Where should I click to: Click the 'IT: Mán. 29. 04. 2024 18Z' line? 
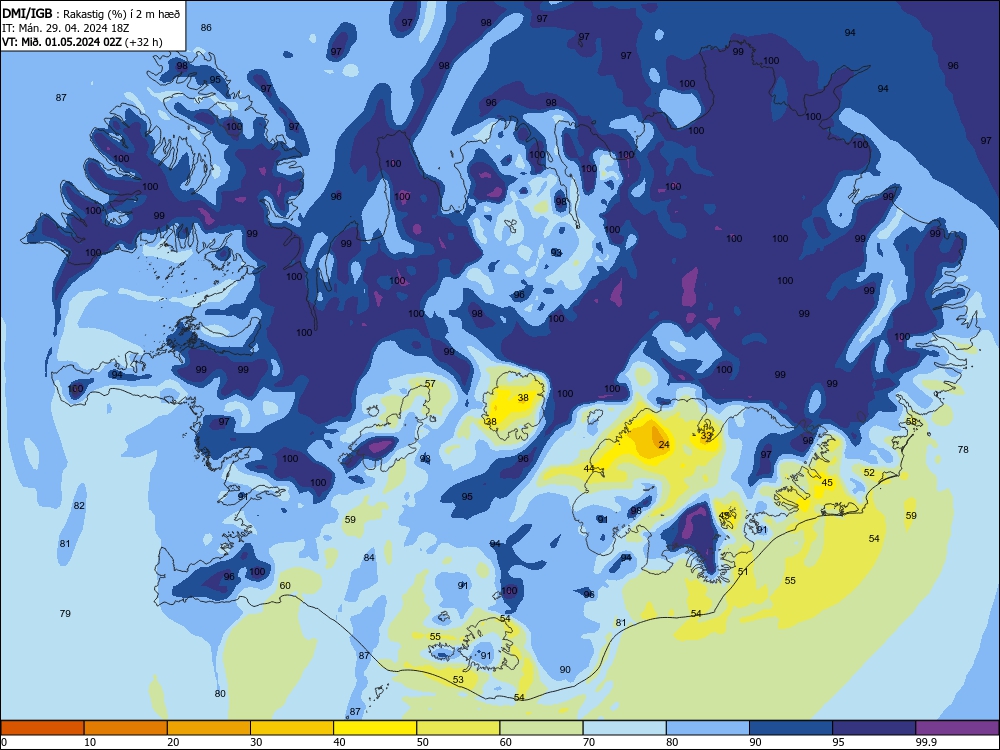pyautogui.click(x=66, y=28)
